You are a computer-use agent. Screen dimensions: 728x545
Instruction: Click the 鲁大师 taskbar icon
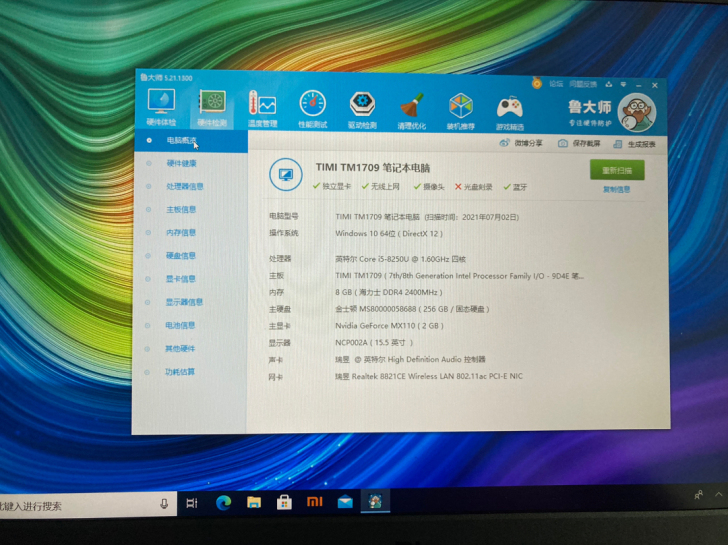point(375,501)
